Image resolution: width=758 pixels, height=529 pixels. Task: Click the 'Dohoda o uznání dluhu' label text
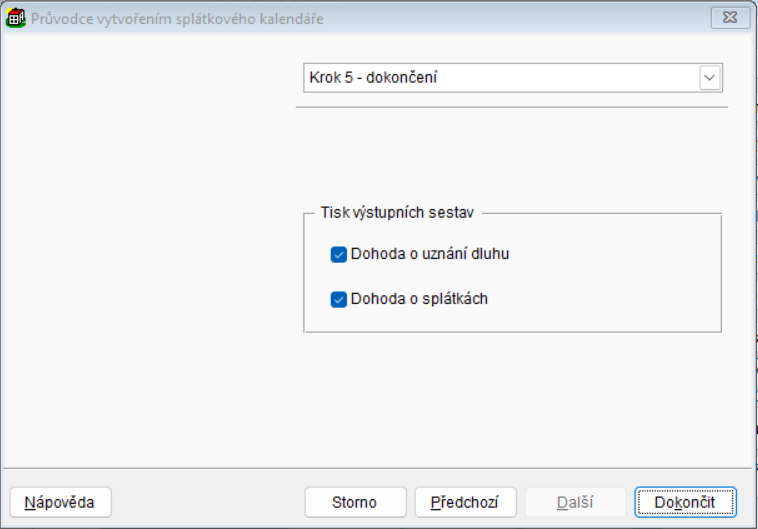430,254
